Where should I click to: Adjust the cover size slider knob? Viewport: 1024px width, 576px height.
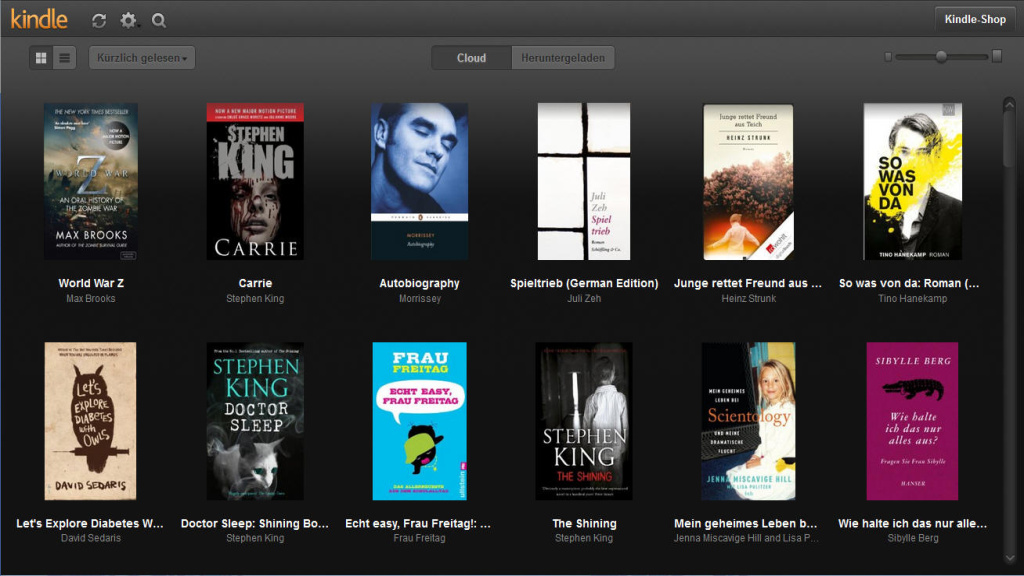click(941, 57)
